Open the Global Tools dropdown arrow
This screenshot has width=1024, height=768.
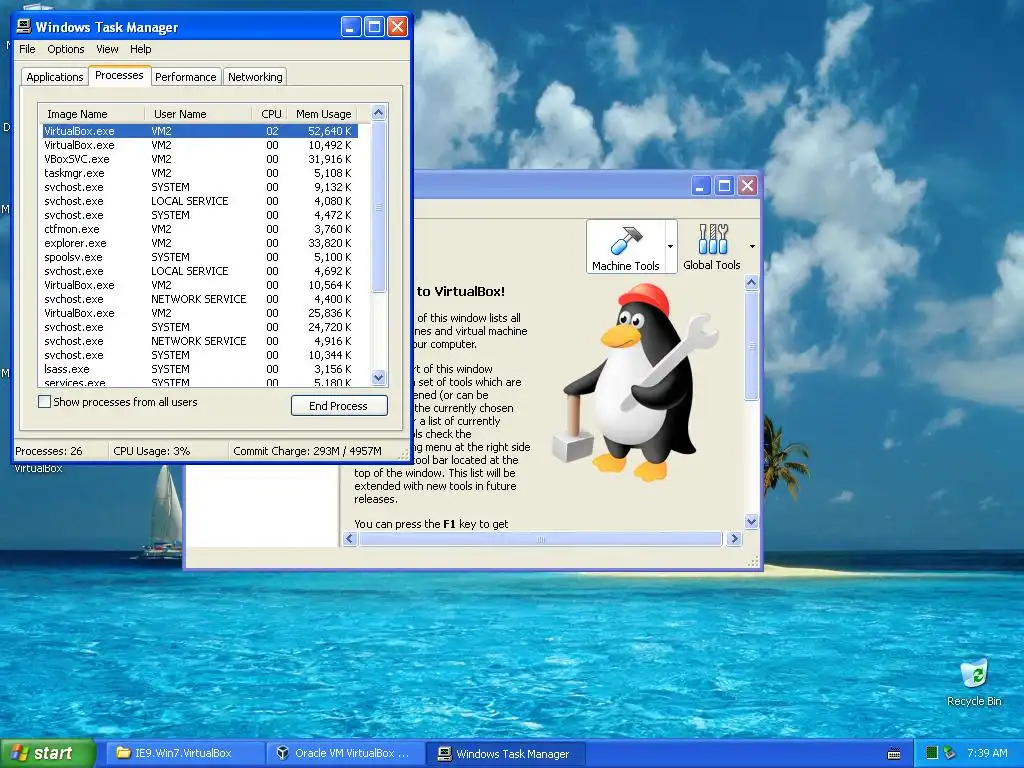pyautogui.click(x=752, y=246)
